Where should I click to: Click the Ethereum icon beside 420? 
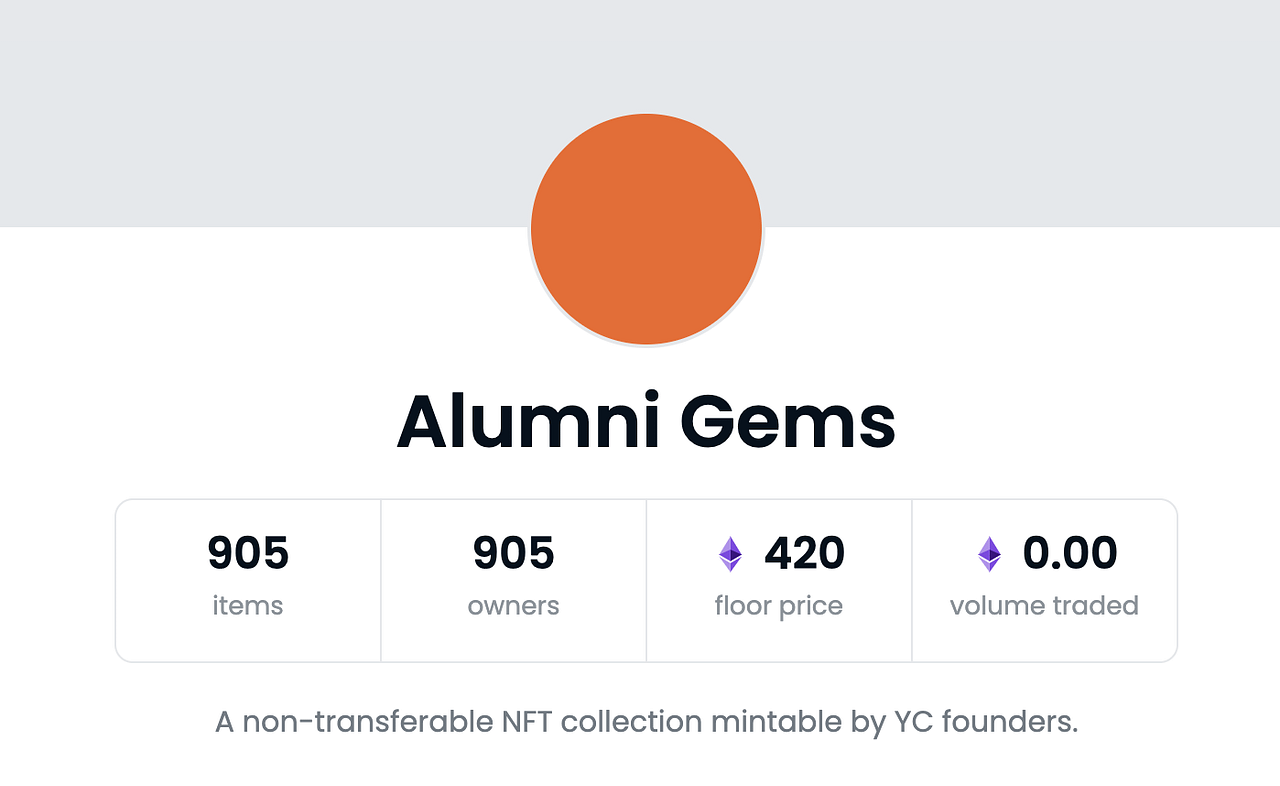(731, 554)
